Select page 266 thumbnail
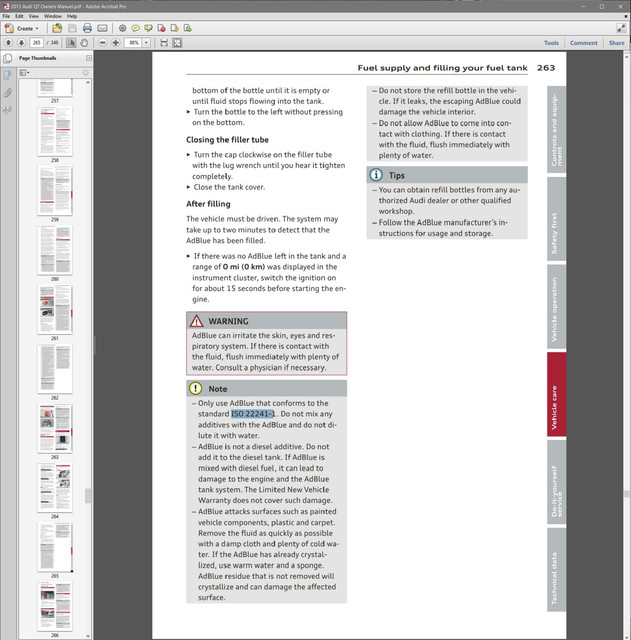631x640 pixels. point(55,606)
